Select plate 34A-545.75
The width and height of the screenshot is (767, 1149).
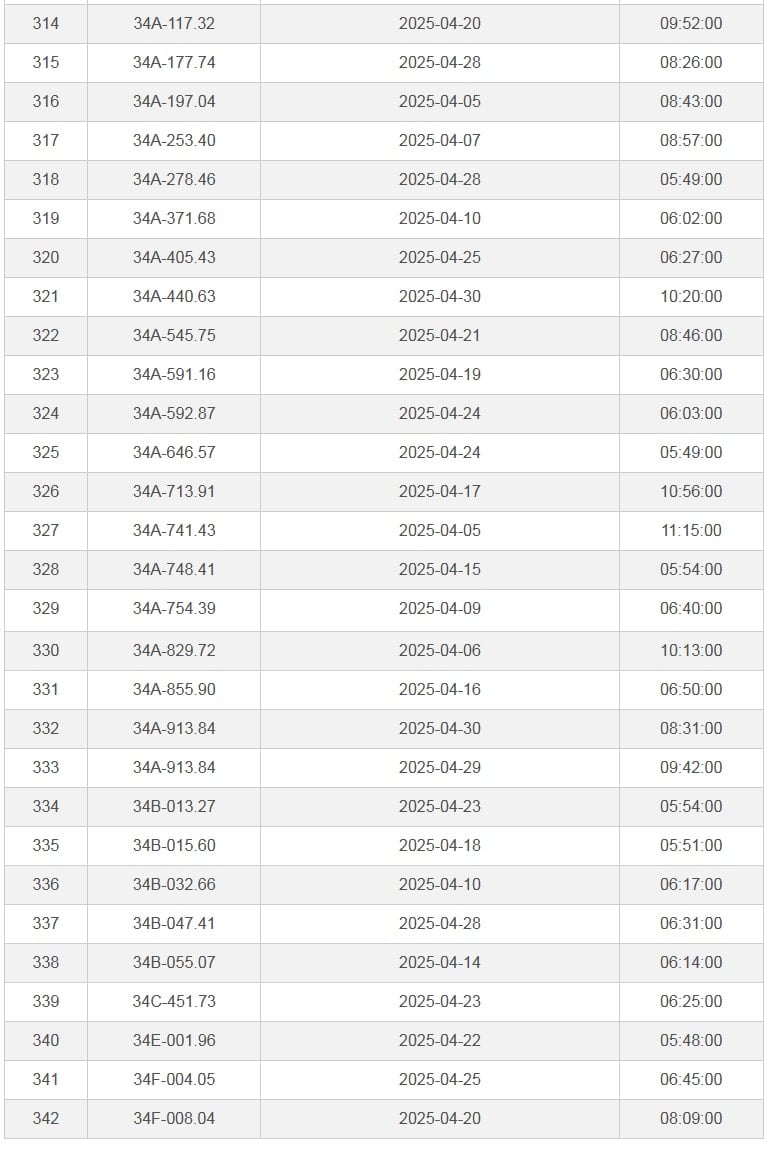[174, 335]
